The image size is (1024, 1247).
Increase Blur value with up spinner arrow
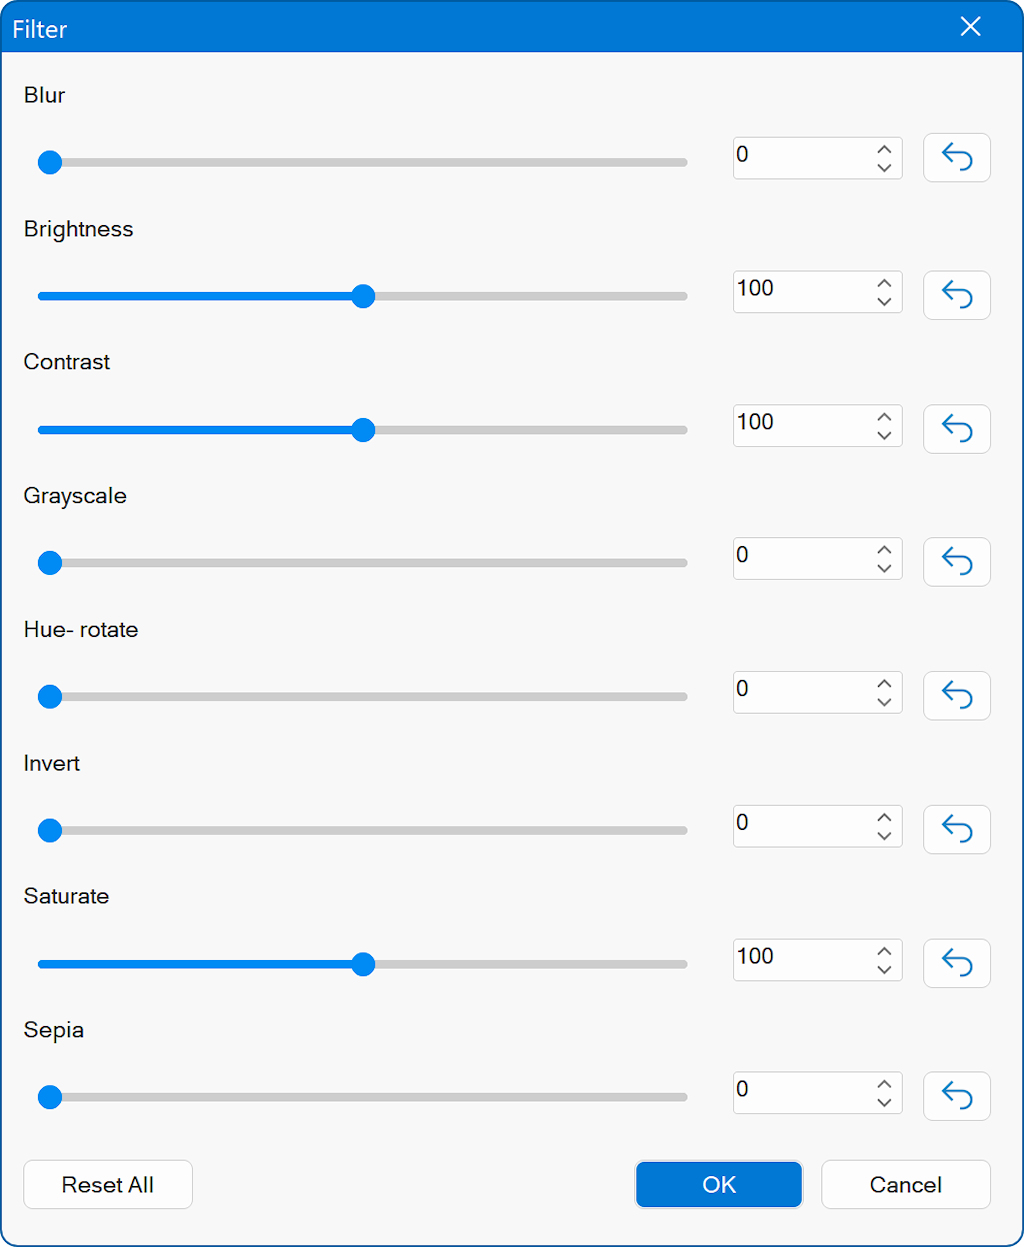(x=884, y=149)
